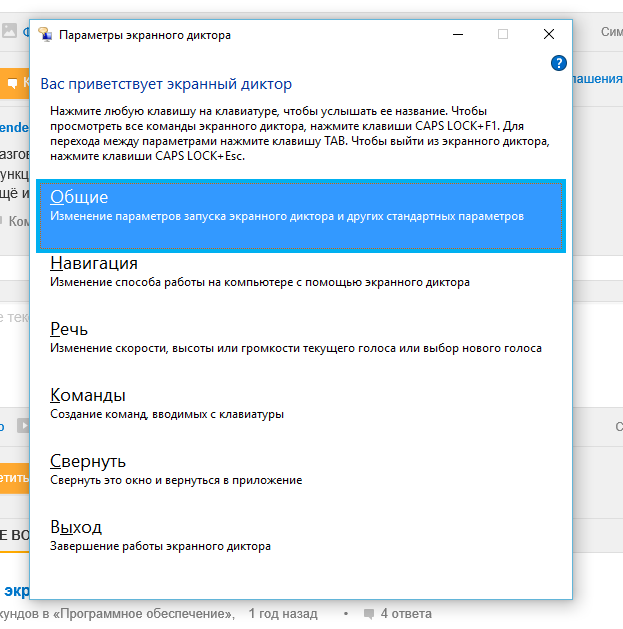This screenshot has width=623, height=629.
Task: Click description 'Создание команд, вводимых с клавиатуры'
Action: [167, 414]
